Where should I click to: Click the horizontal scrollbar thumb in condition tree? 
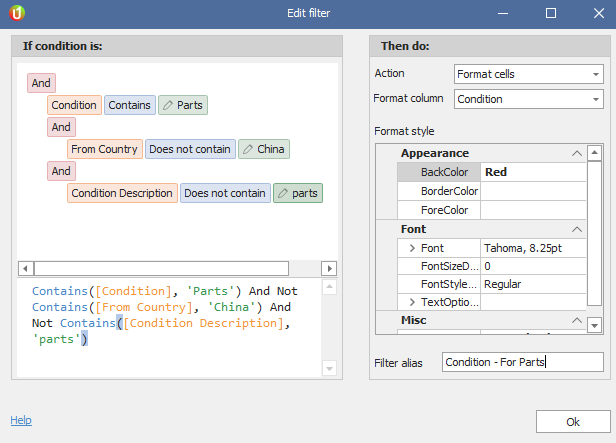point(161,269)
